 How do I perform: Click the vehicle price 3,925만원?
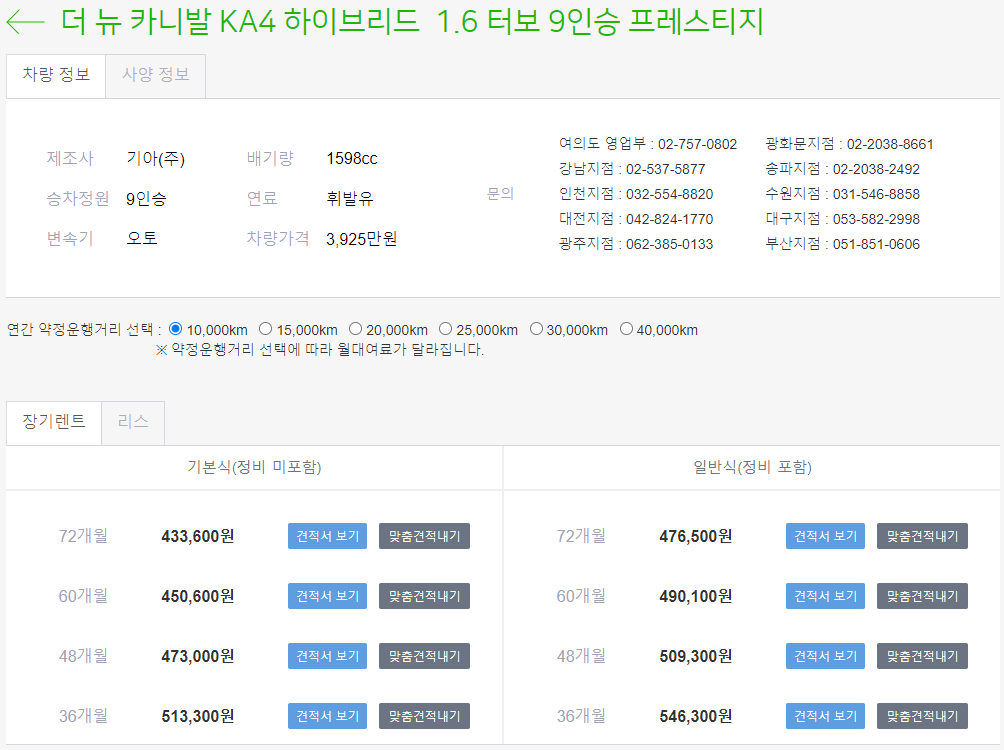[x=361, y=239]
